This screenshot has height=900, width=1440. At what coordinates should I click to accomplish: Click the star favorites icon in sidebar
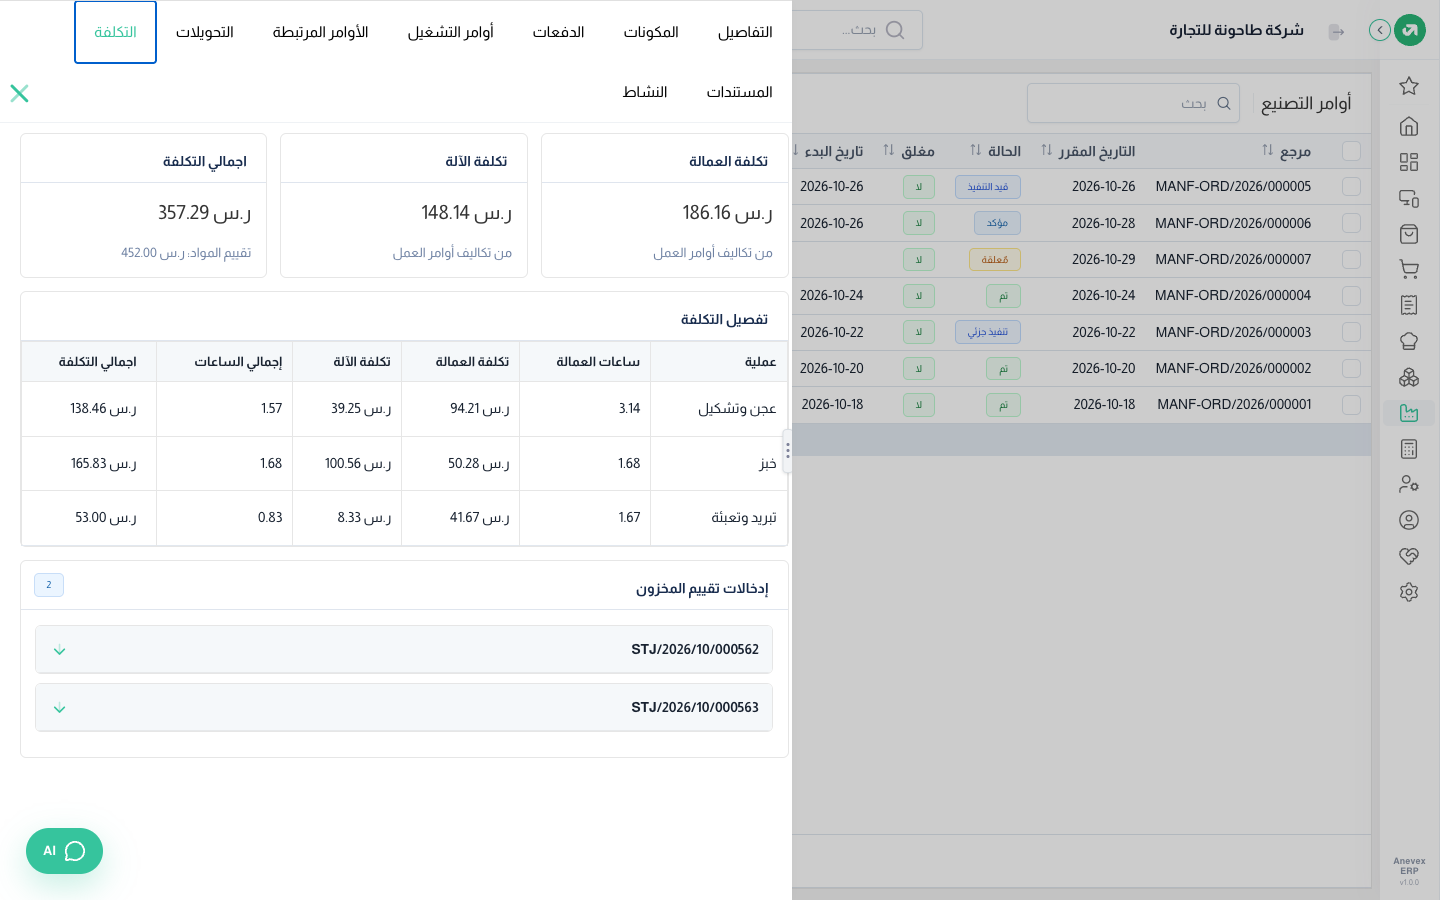[x=1409, y=86]
